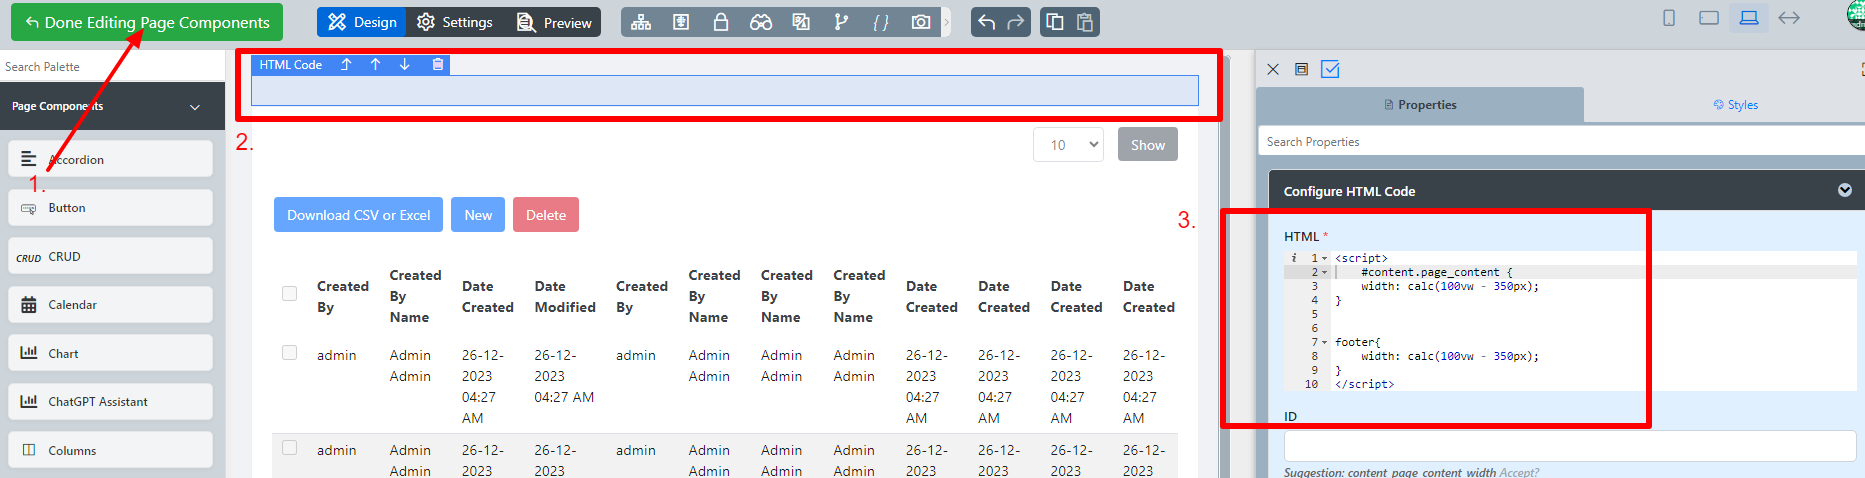Screen dimensions: 1865x478
Task: Expand toolbar with the small right arrow
Action: coord(946,22)
